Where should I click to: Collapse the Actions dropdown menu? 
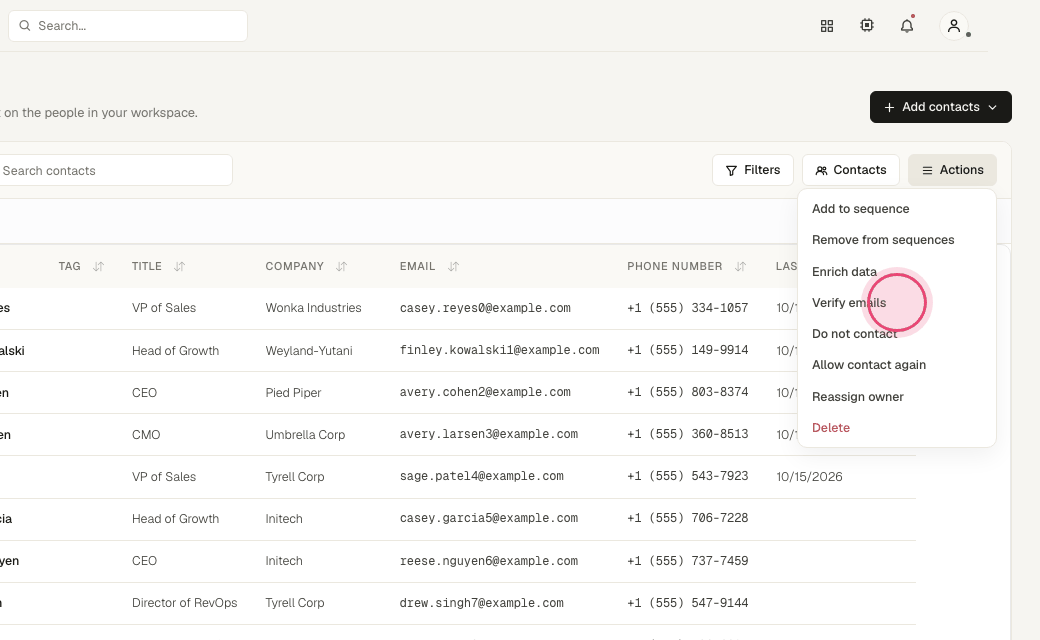coord(952,170)
